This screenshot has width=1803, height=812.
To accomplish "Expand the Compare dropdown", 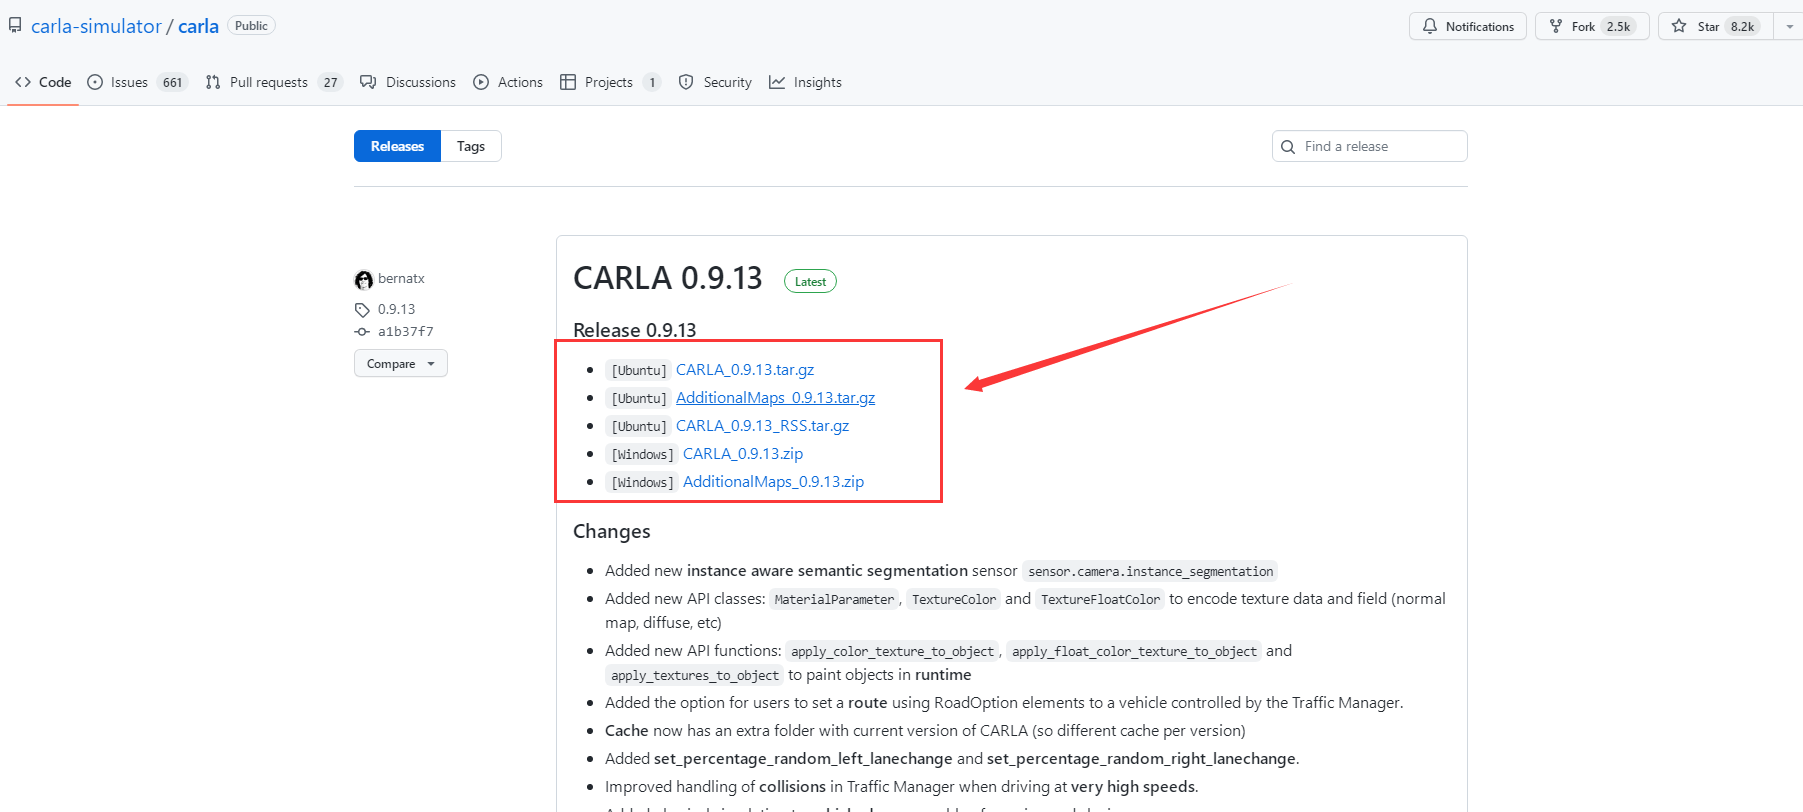I will point(401,363).
